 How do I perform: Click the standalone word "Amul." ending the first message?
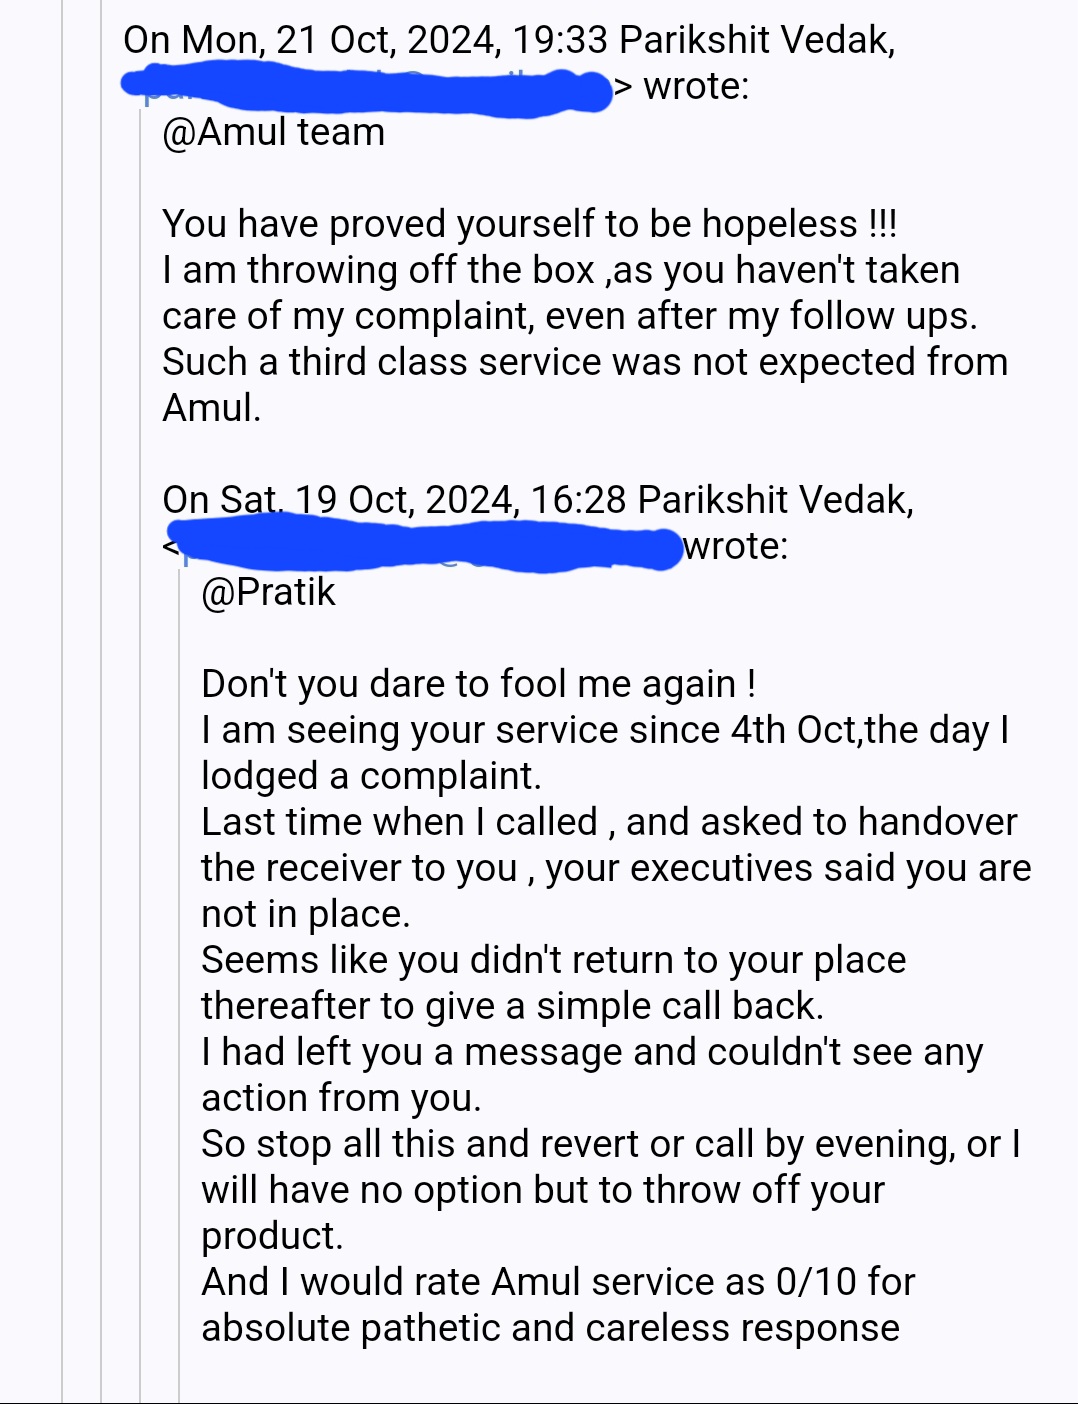click(x=212, y=408)
